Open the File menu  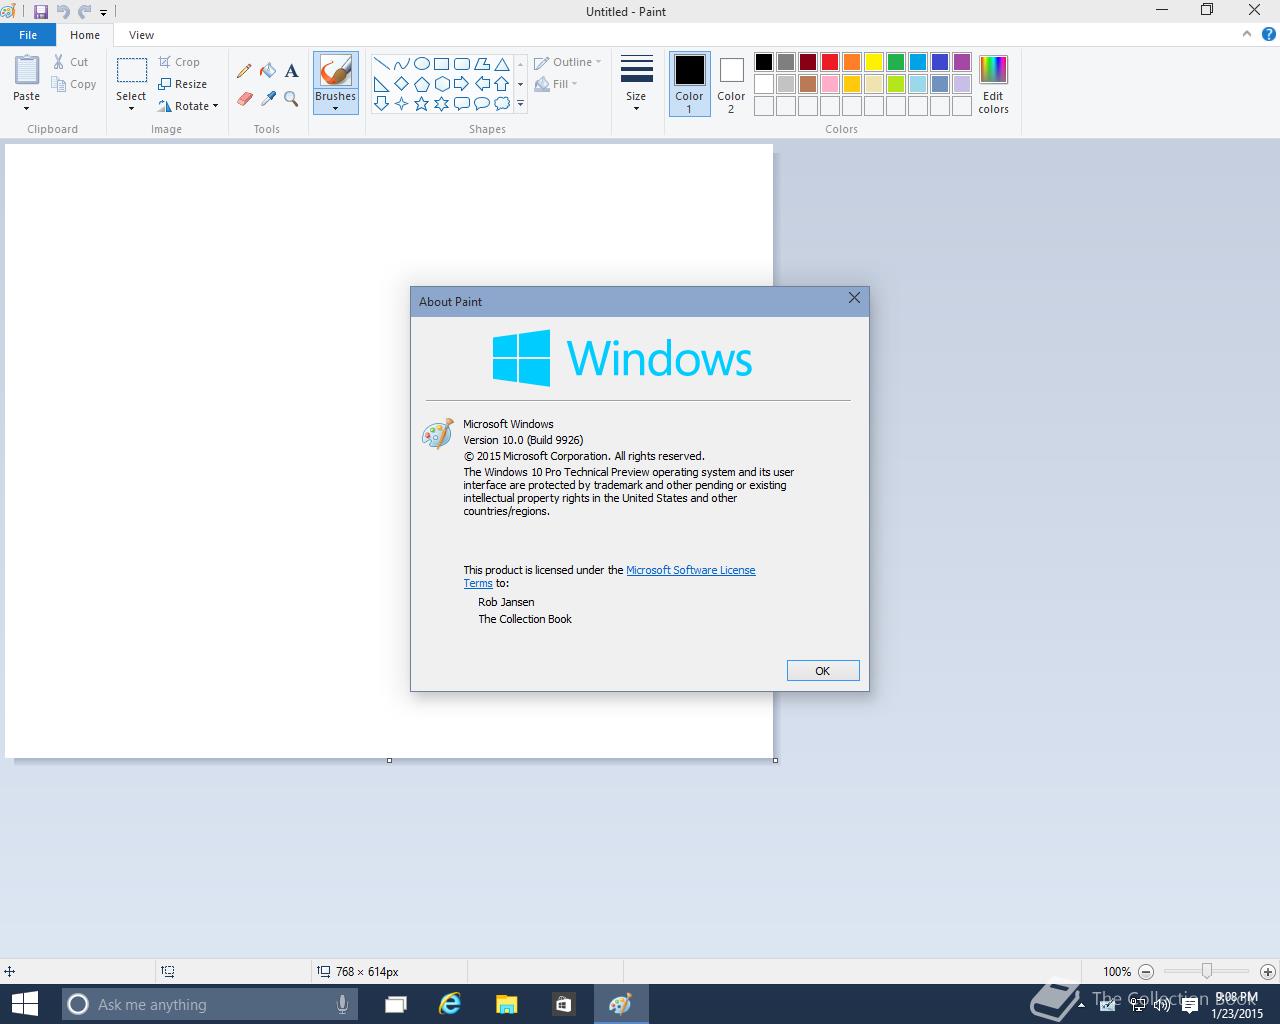click(x=28, y=35)
